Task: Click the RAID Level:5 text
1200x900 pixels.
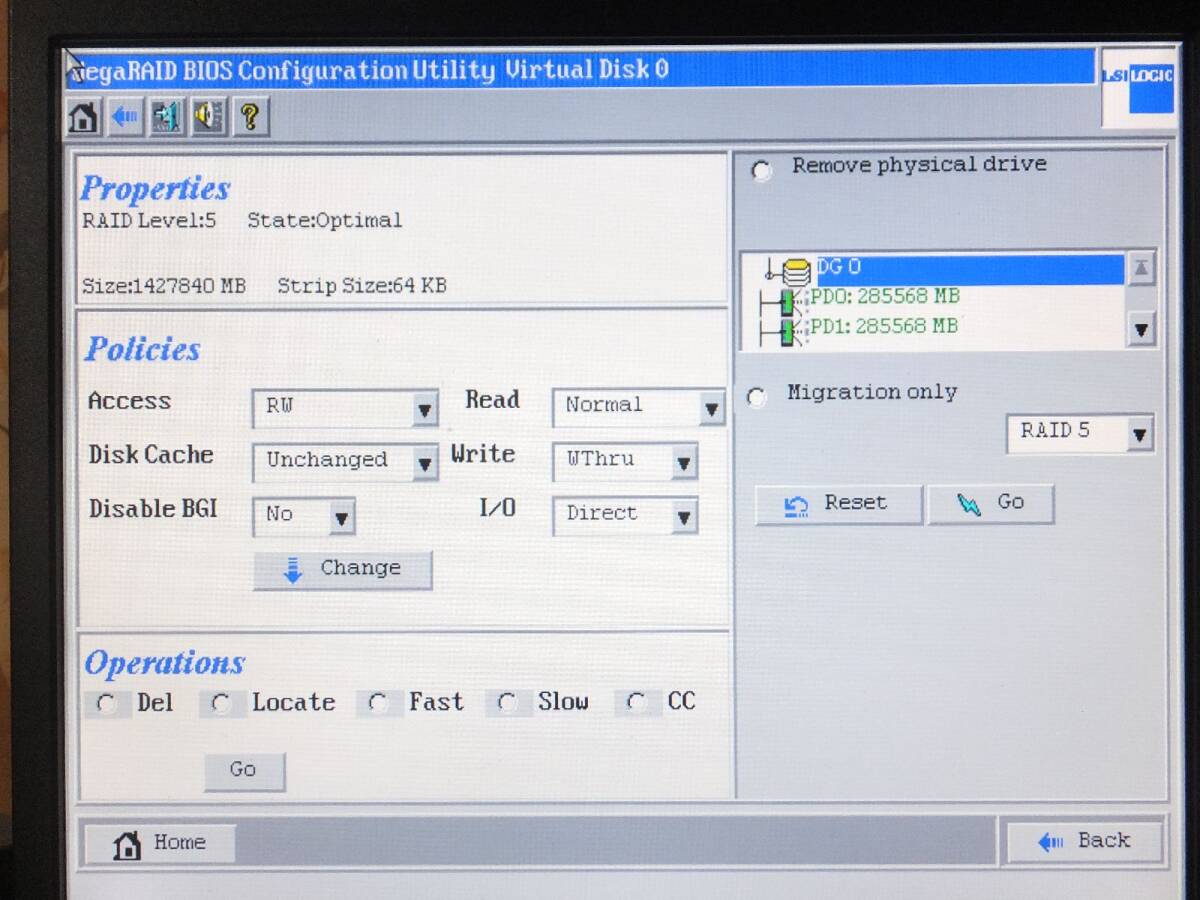Action: (149, 221)
